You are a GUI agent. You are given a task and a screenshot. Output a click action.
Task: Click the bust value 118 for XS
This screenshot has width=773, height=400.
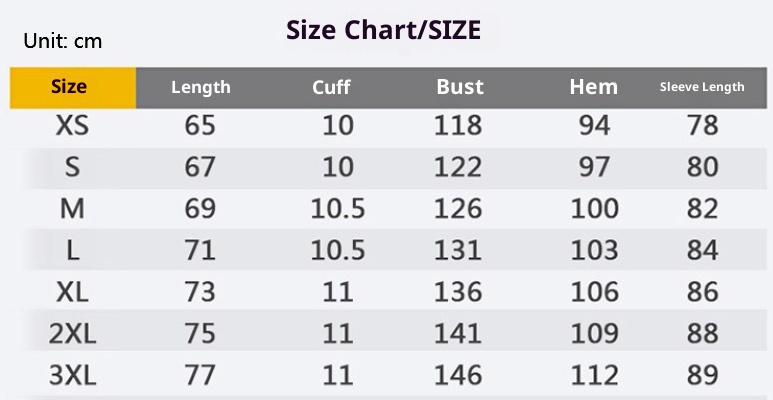458,126
